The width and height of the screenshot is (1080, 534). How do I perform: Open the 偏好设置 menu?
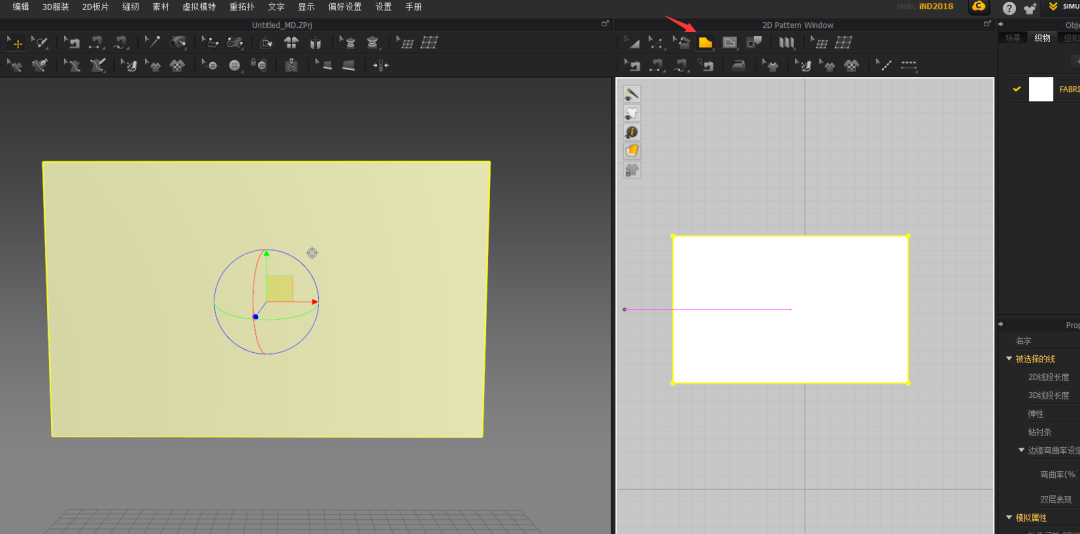click(x=345, y=7)
